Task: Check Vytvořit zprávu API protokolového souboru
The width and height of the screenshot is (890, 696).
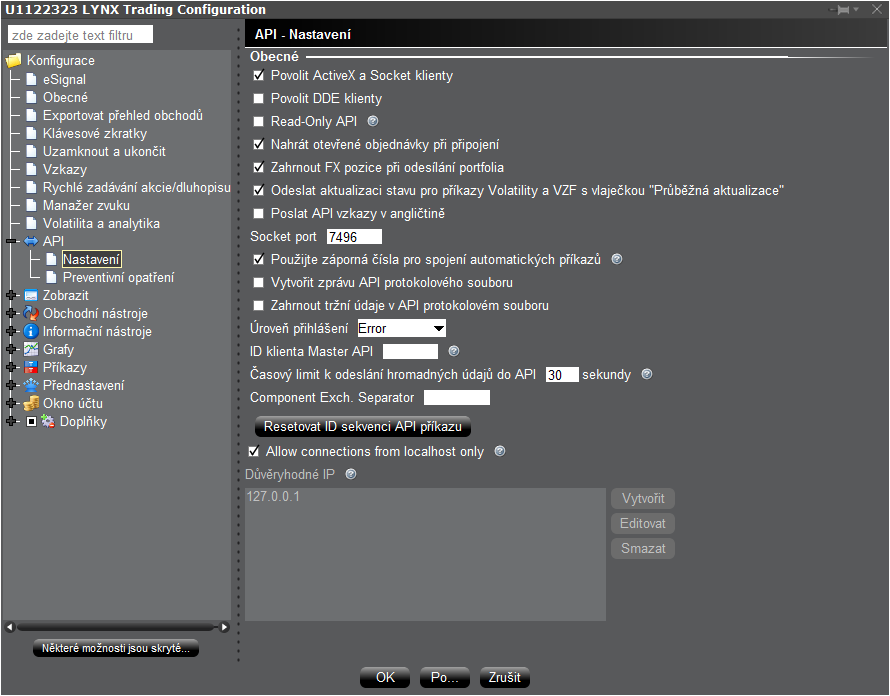Action: 259,282
